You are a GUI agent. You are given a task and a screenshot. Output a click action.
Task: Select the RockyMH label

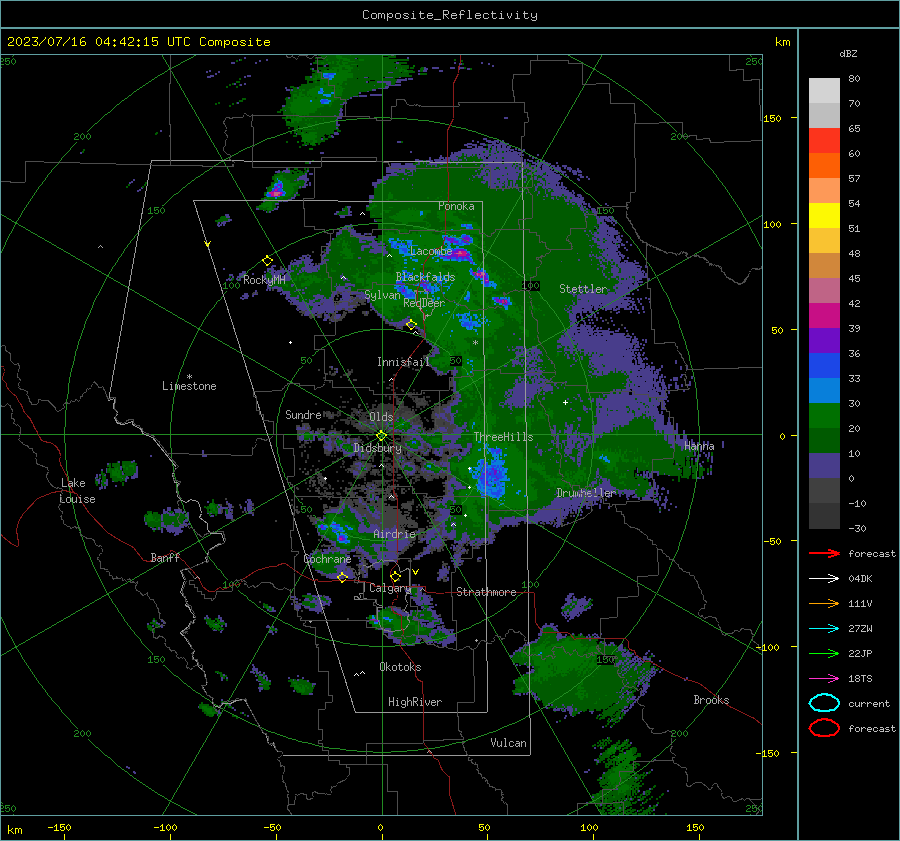click(x=264, y=280)
